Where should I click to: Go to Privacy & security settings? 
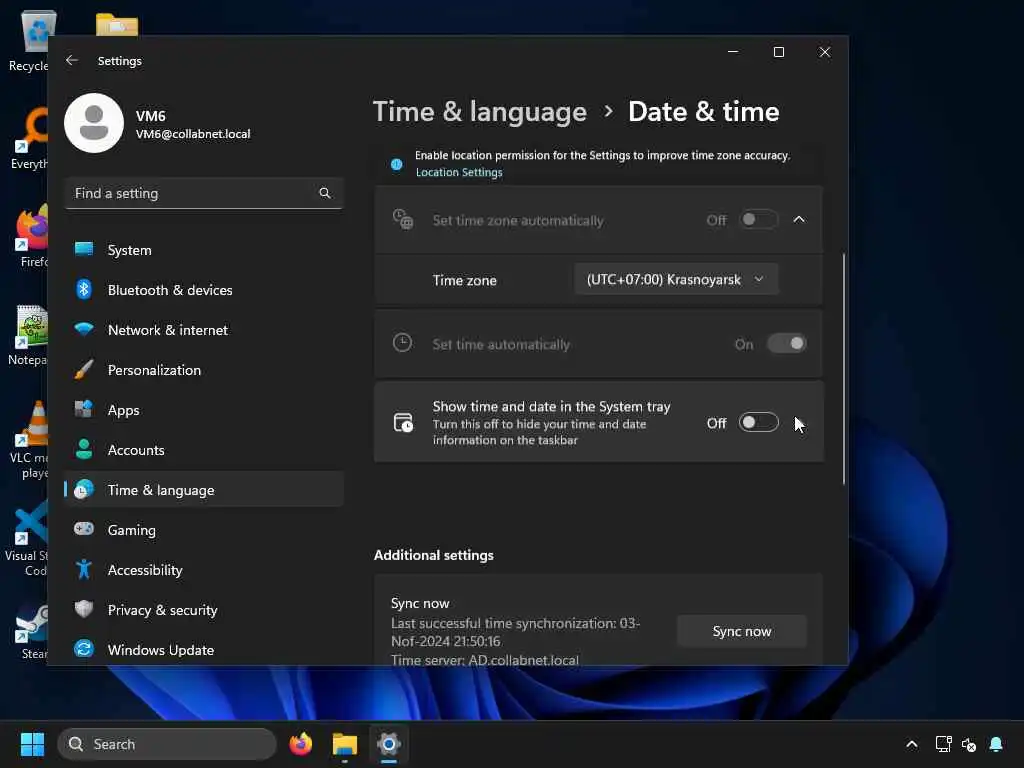point(204,609)
